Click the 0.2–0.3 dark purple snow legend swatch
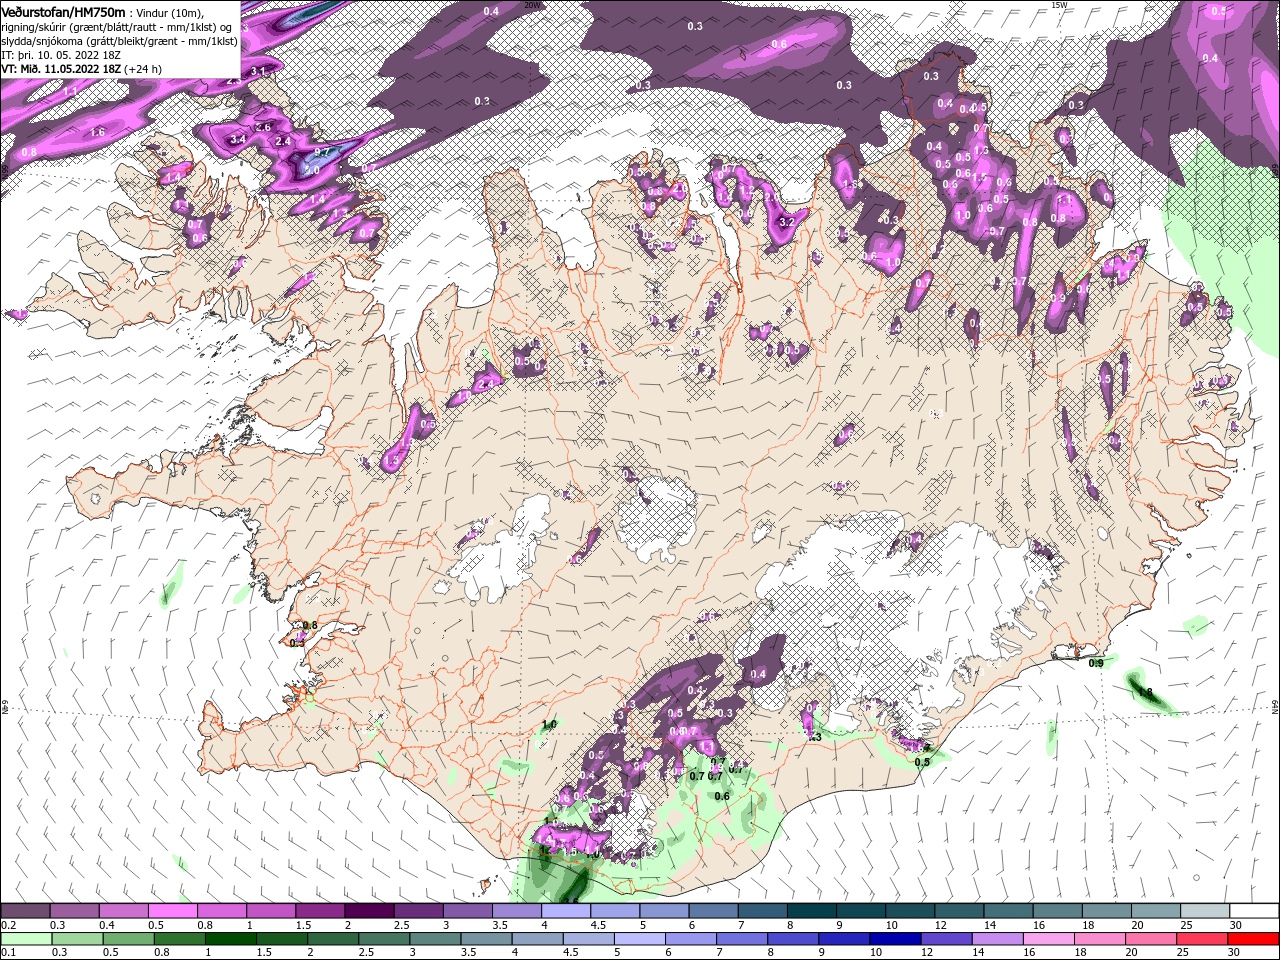The image size is (1280, 960). (25, 911)
